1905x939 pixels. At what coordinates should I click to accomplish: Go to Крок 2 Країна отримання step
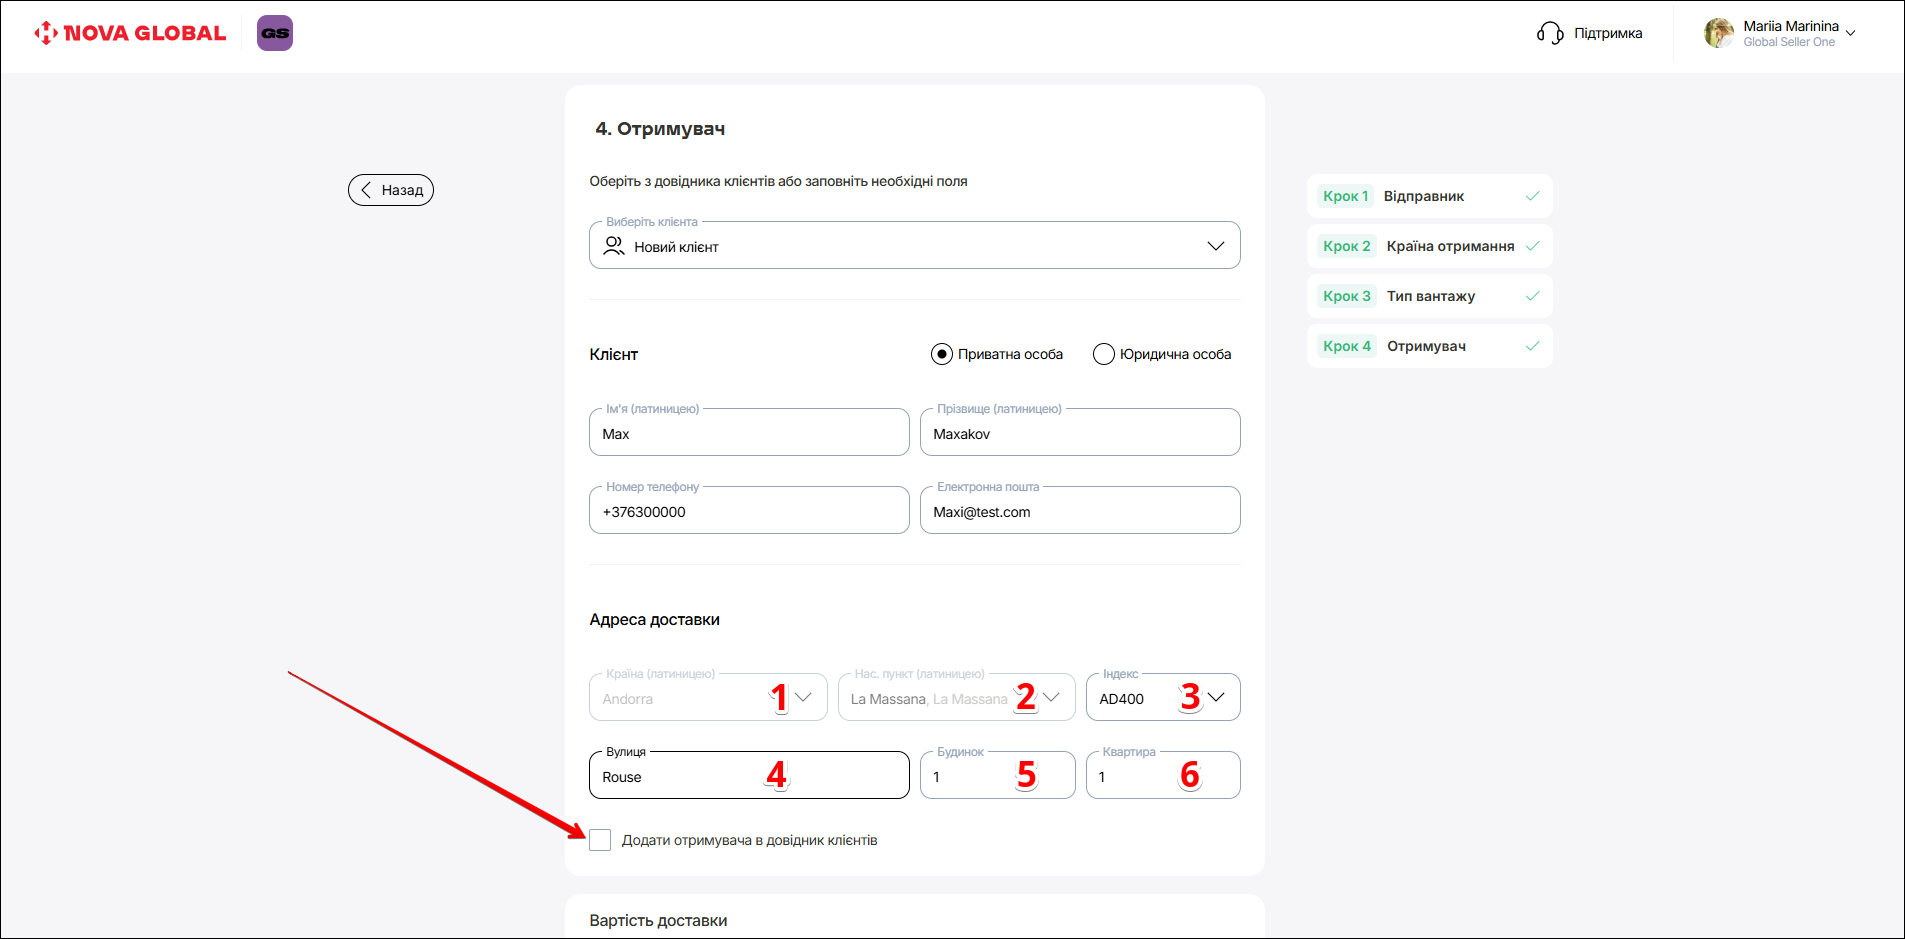pos(1428,246)
